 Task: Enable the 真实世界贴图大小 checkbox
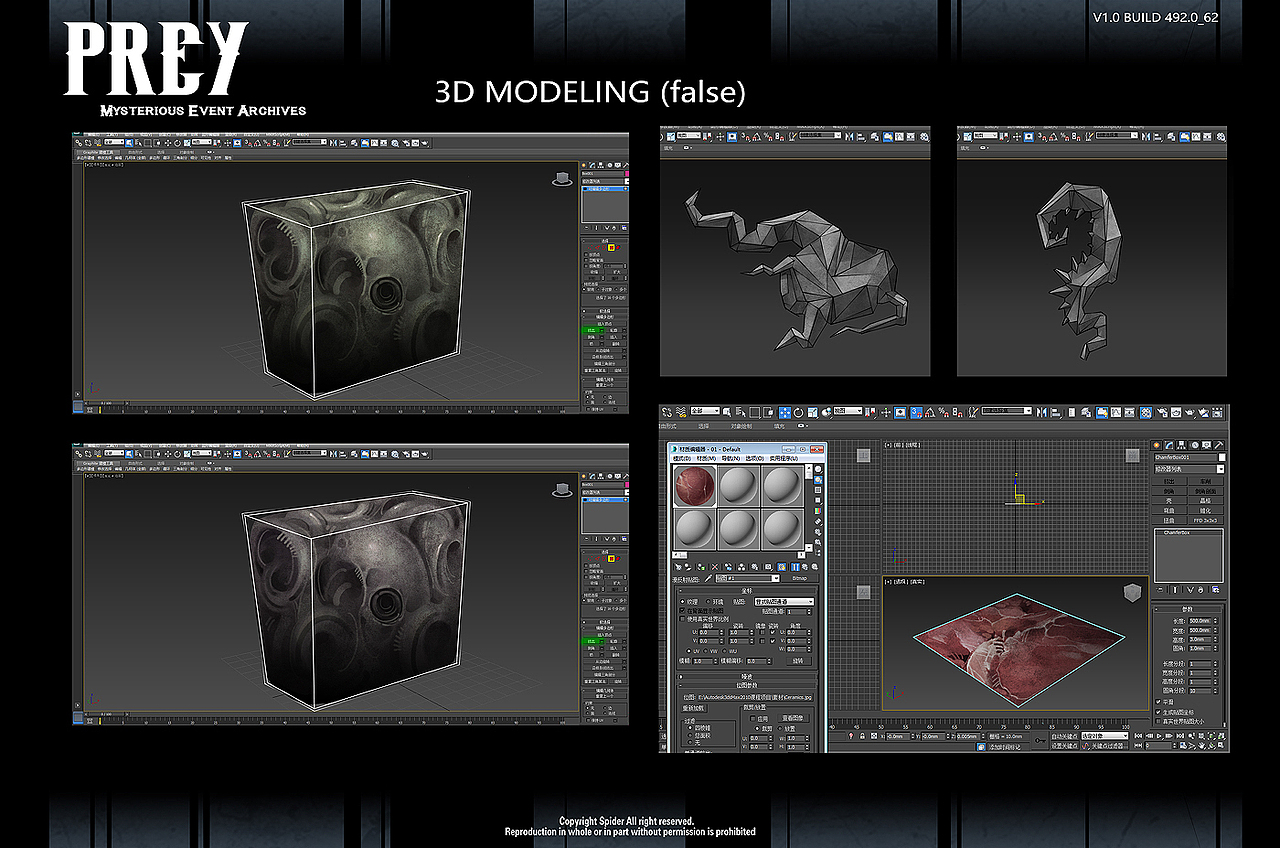[x=1159, y=720]
